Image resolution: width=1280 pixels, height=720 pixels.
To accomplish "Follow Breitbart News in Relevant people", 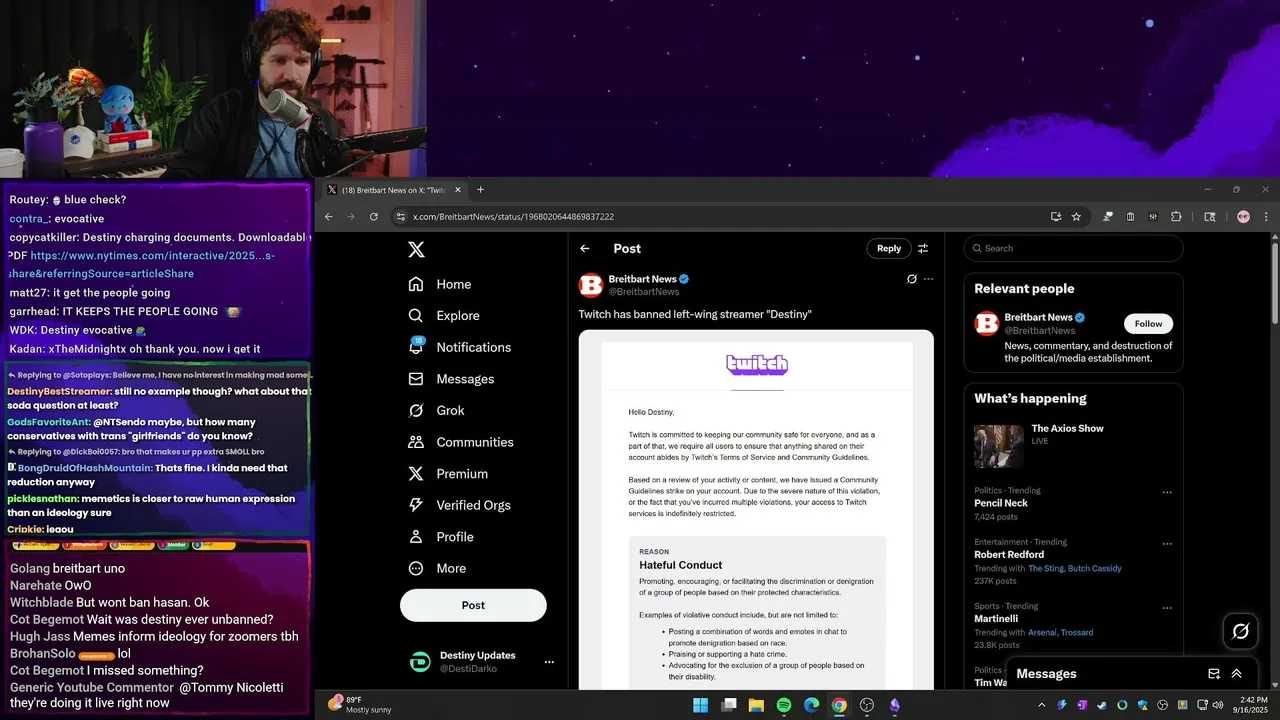I will 1148,324.
